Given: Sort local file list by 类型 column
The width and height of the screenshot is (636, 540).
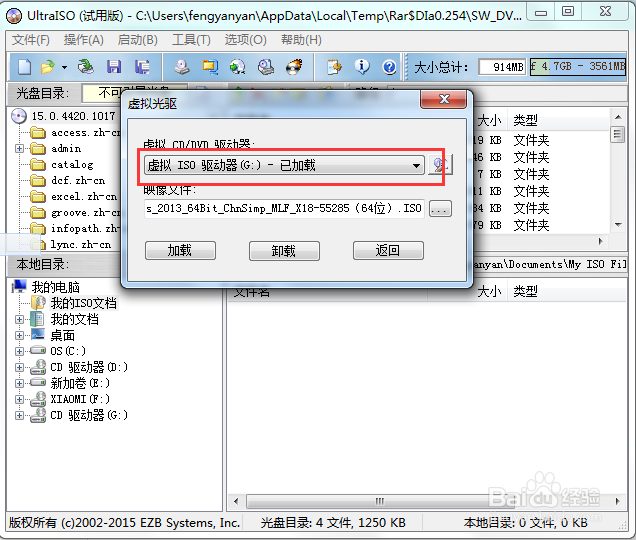Looking at the screenshot, I should pos(566,291).
